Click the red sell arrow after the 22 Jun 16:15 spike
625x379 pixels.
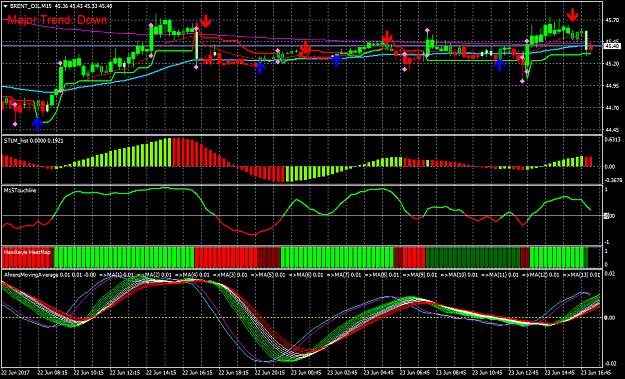206,21
